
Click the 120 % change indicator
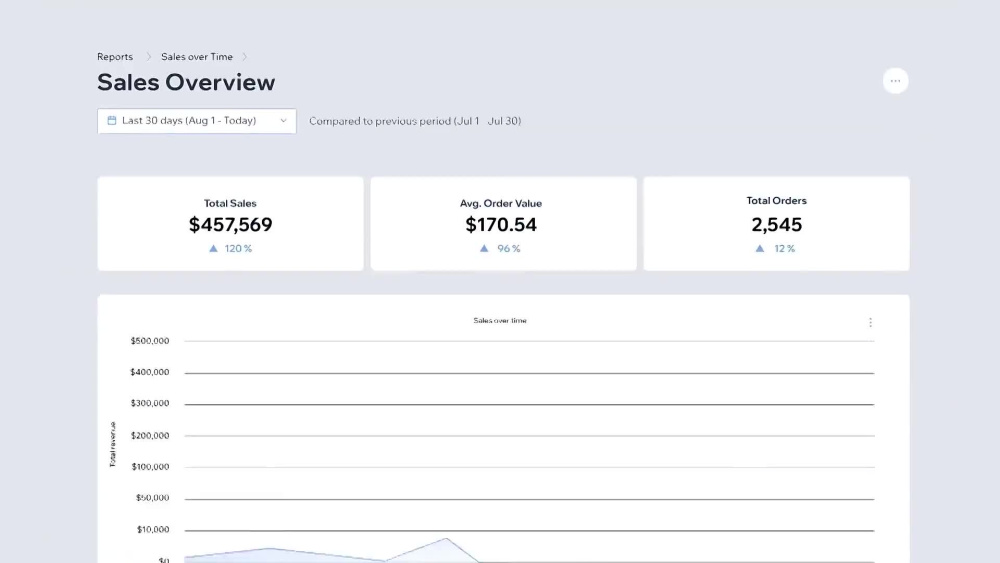pos(238,249)
